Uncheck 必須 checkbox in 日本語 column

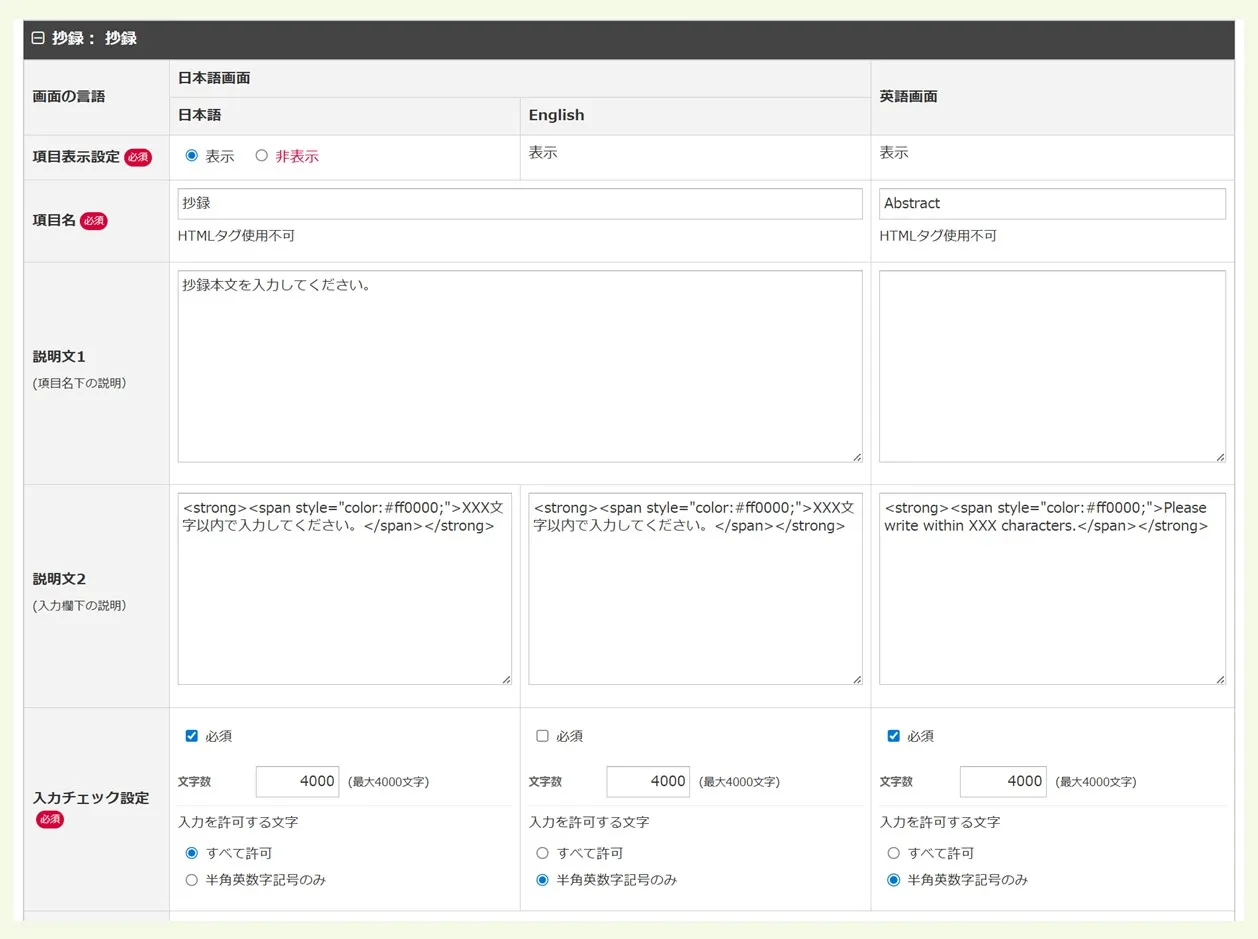pyautogui.click(x=192, y=736)
